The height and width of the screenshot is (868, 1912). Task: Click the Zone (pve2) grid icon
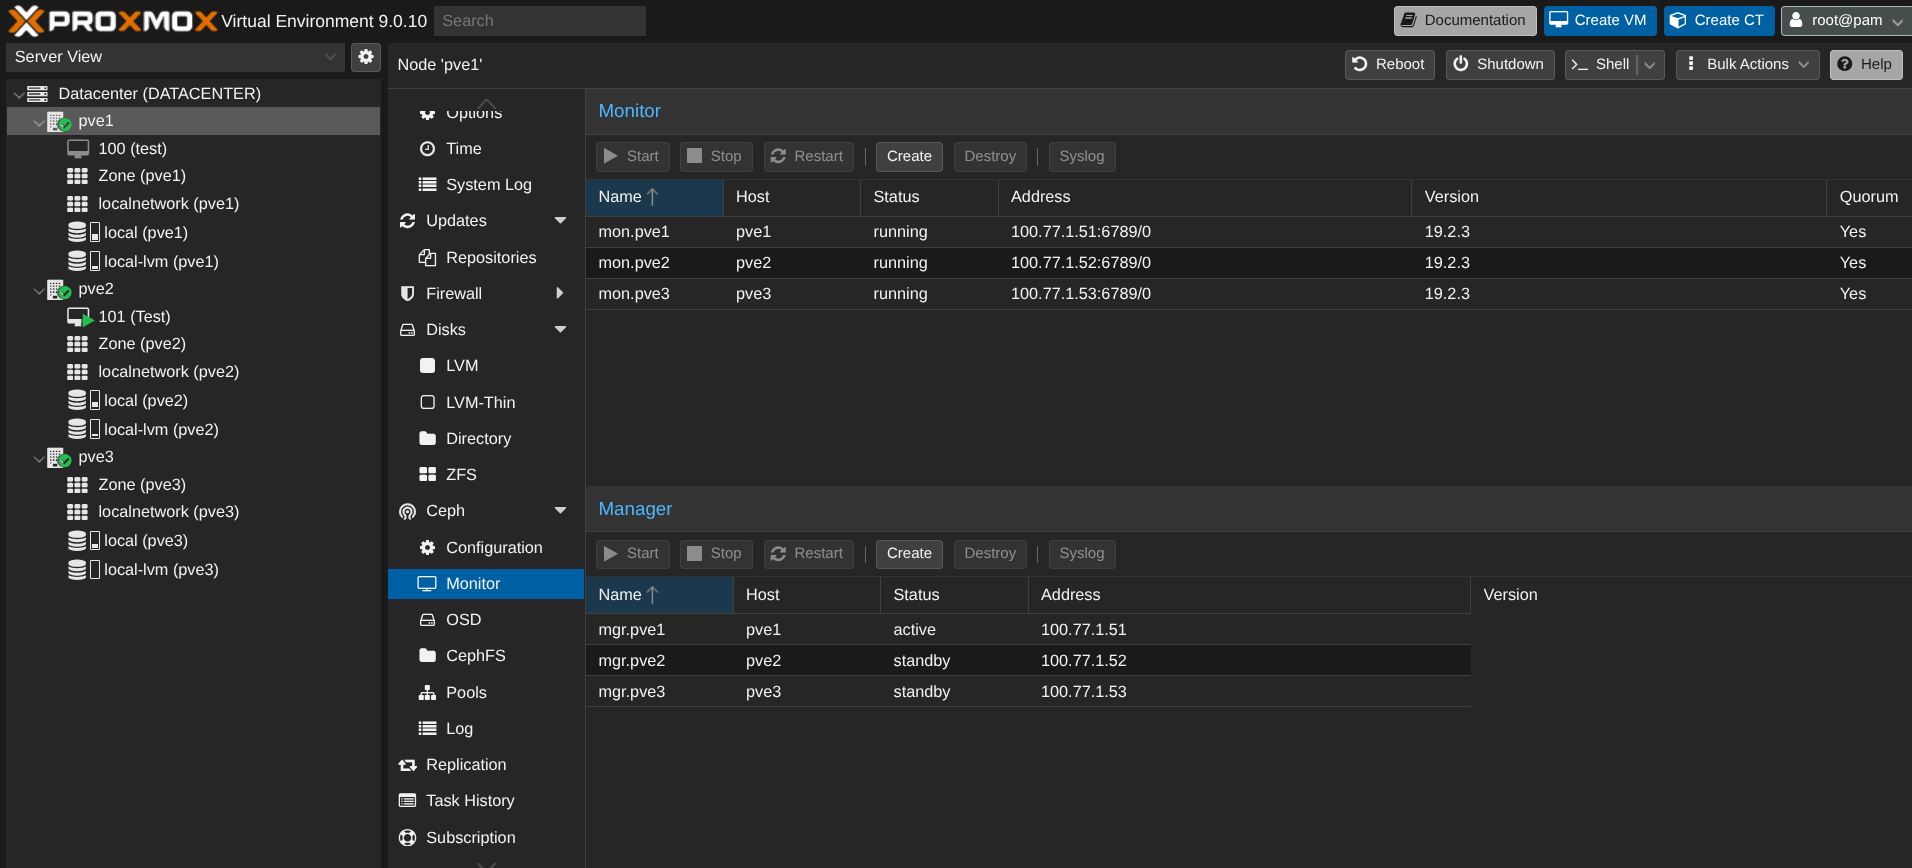coord(77,344)
